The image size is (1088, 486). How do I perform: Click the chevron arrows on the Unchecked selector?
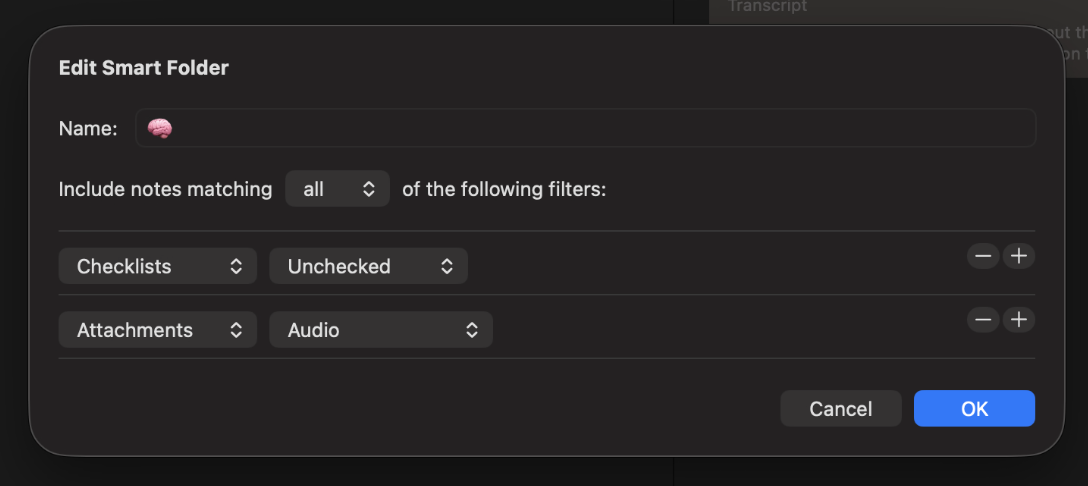(447, 266)
